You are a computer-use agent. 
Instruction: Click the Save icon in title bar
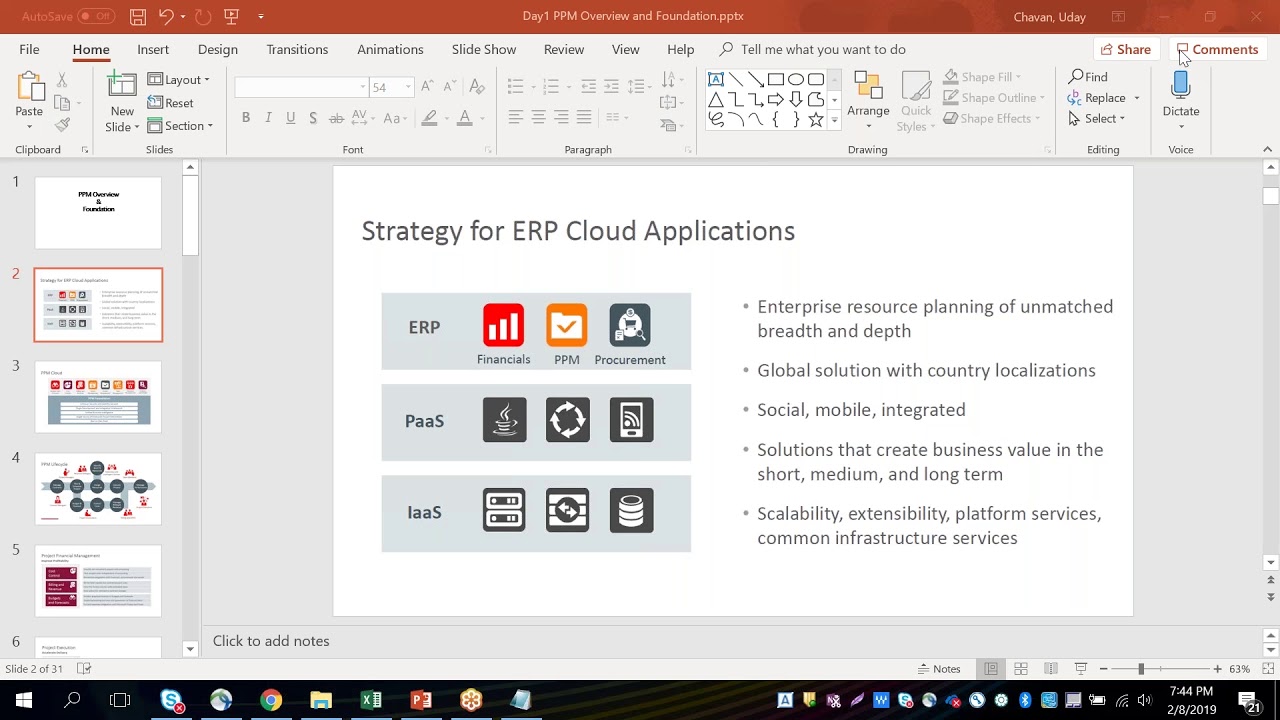tap(138, 16)
